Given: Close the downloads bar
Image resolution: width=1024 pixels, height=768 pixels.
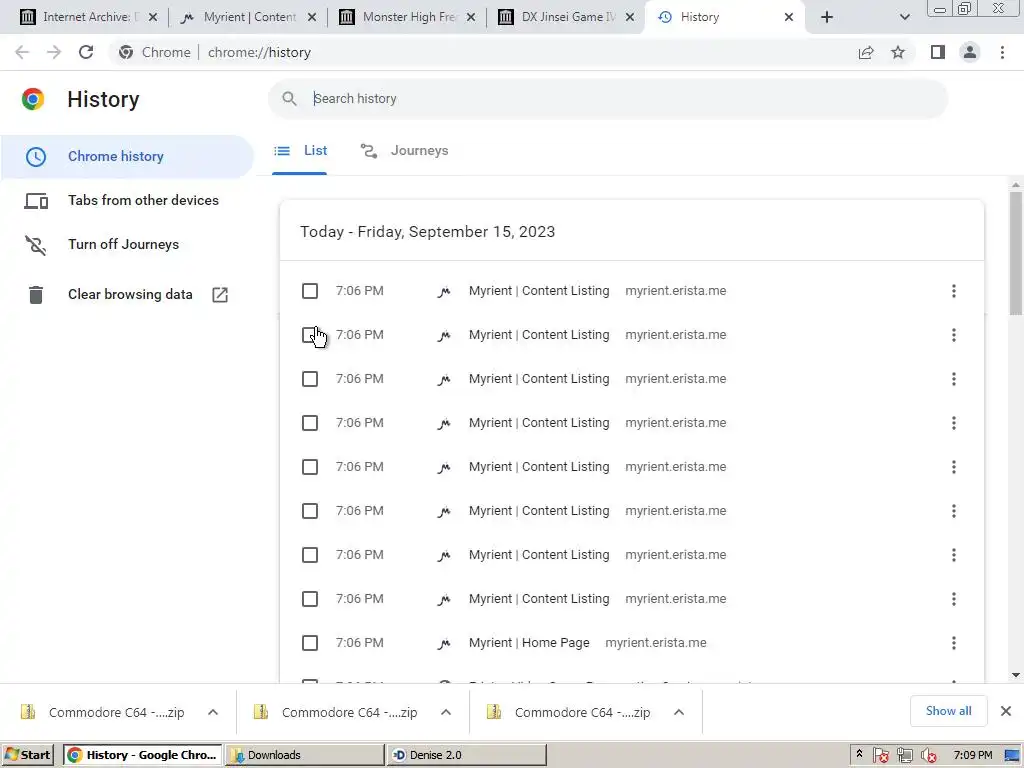Looking at the screenshot, I should click(1006, 711).
